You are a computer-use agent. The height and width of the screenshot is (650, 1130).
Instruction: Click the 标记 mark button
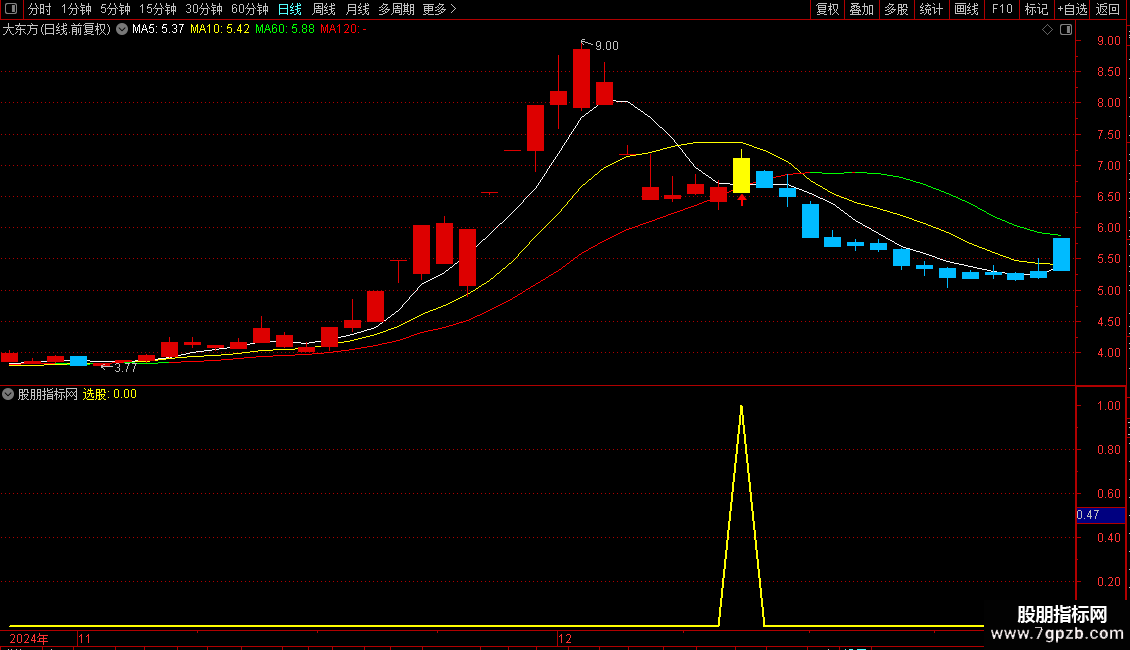click(1036, 9)
